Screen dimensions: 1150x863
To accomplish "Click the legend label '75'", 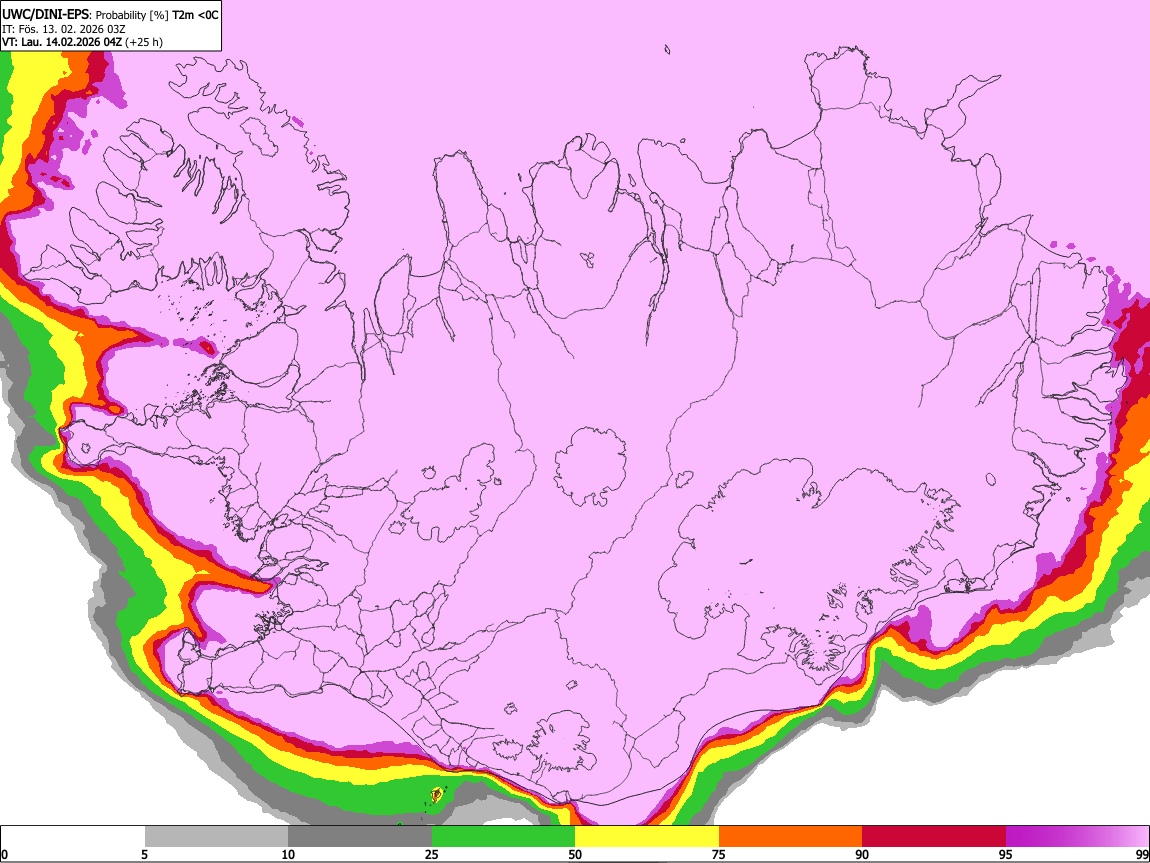I will (719, 854).
